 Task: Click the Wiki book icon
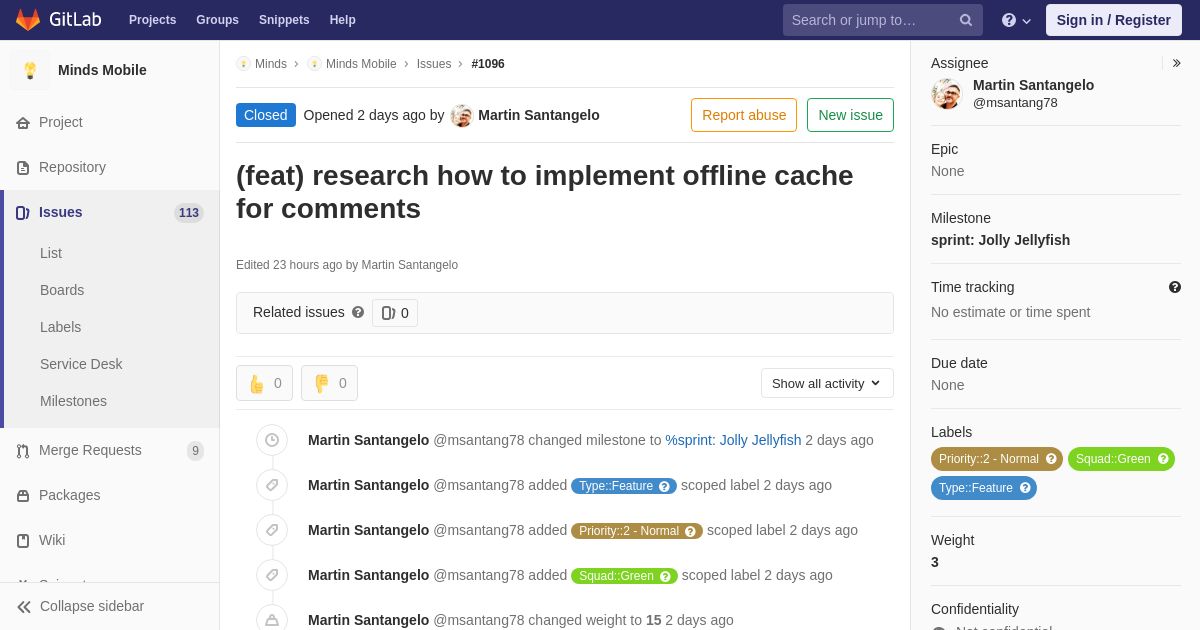click(23, 541)
